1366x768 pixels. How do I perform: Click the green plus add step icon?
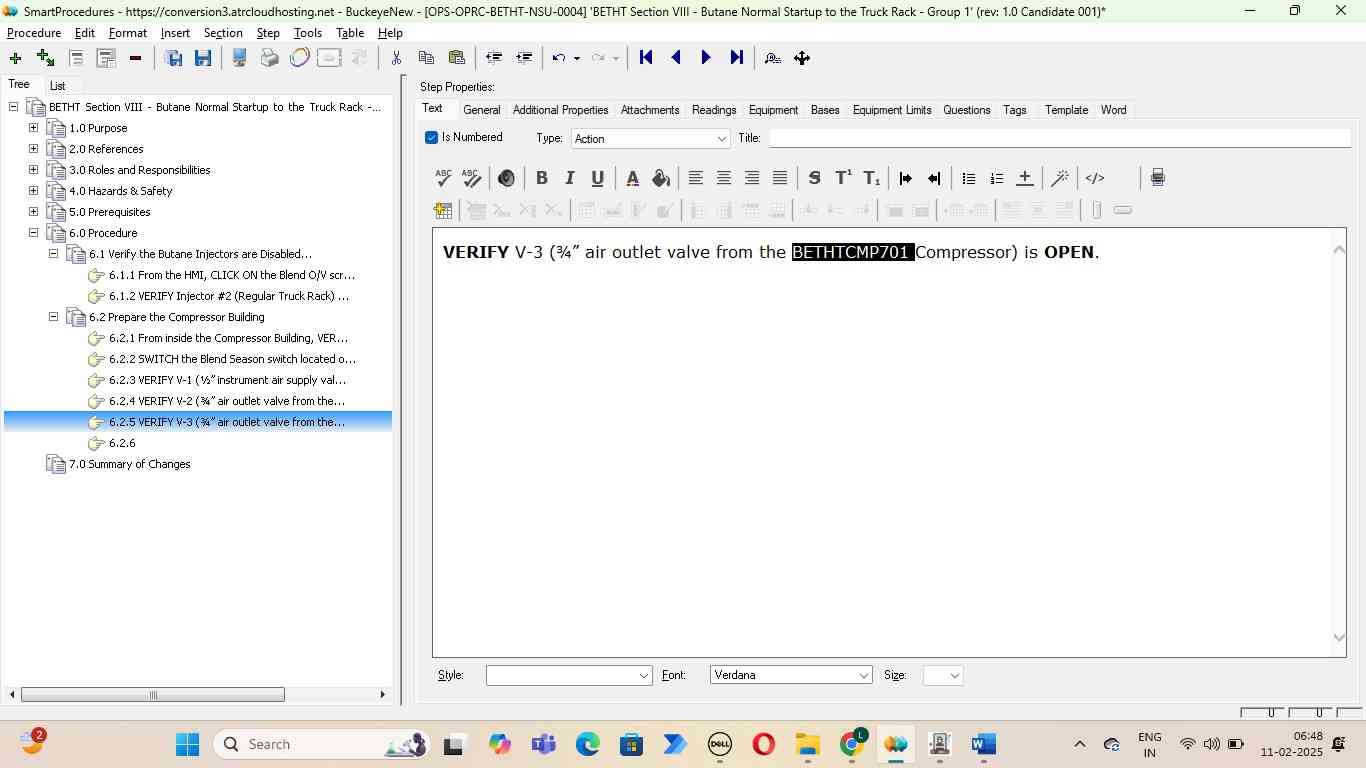point(15,58)
